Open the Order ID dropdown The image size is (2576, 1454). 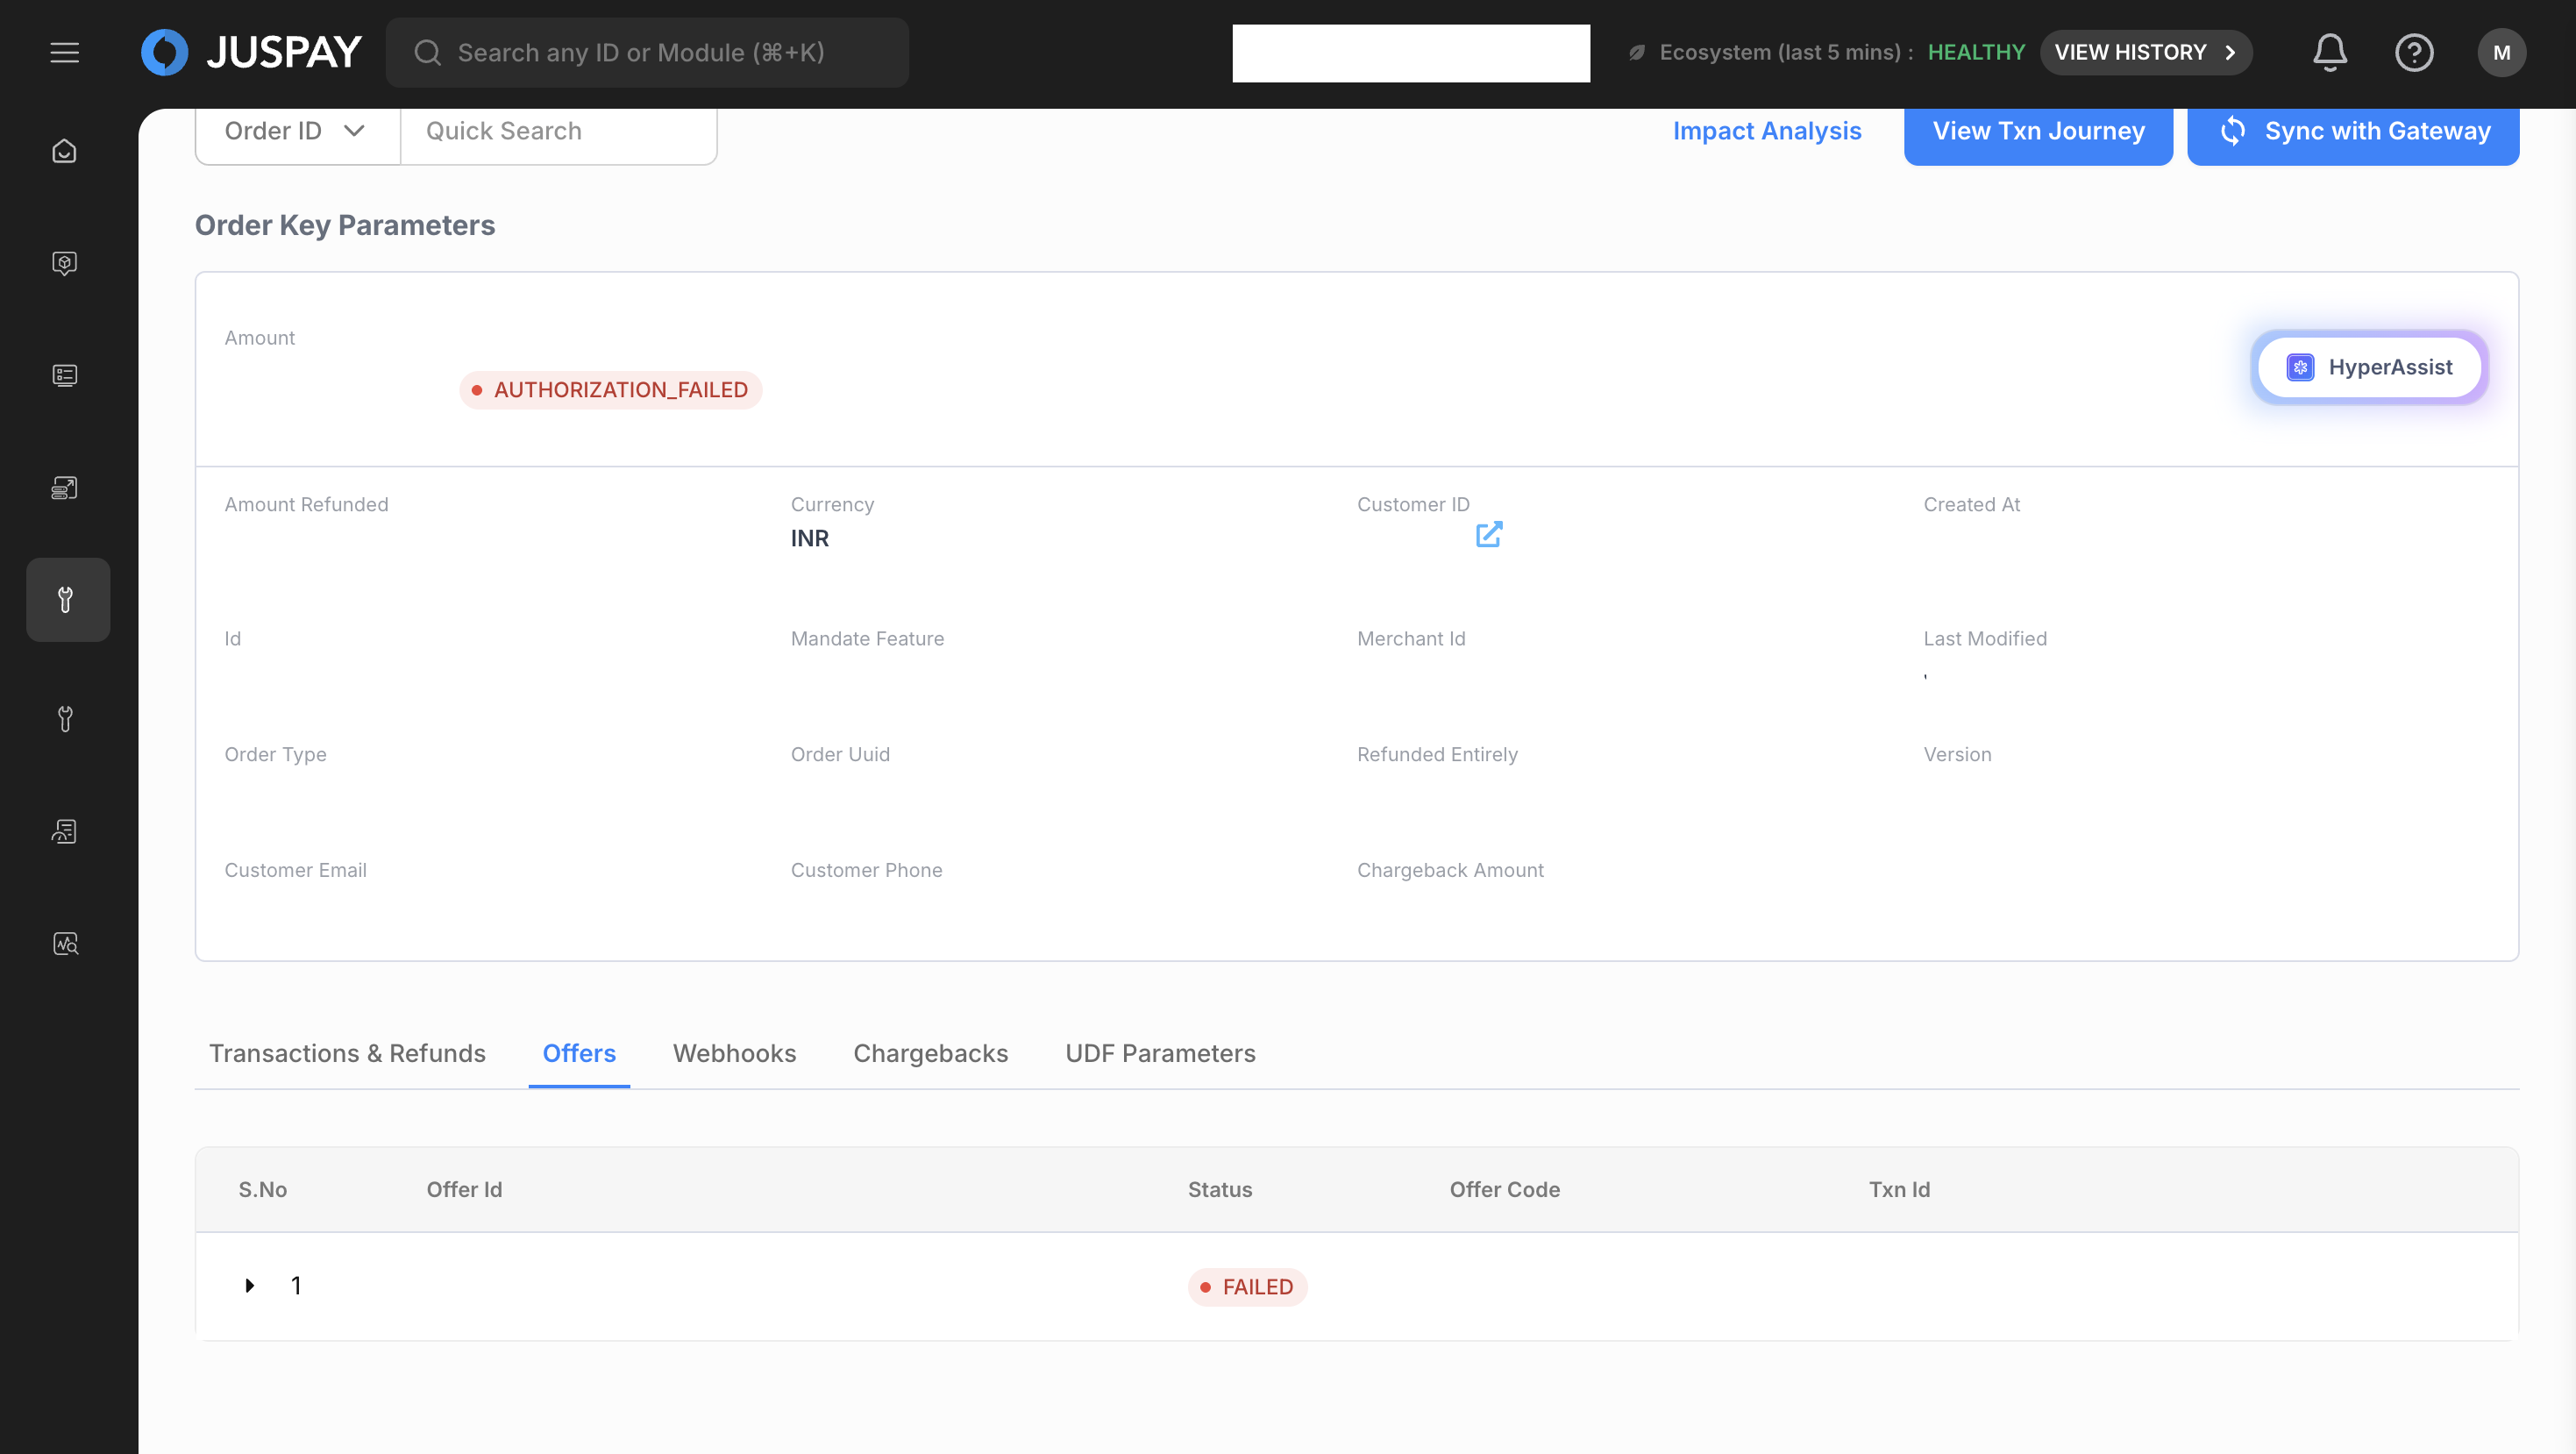[297, 131]
